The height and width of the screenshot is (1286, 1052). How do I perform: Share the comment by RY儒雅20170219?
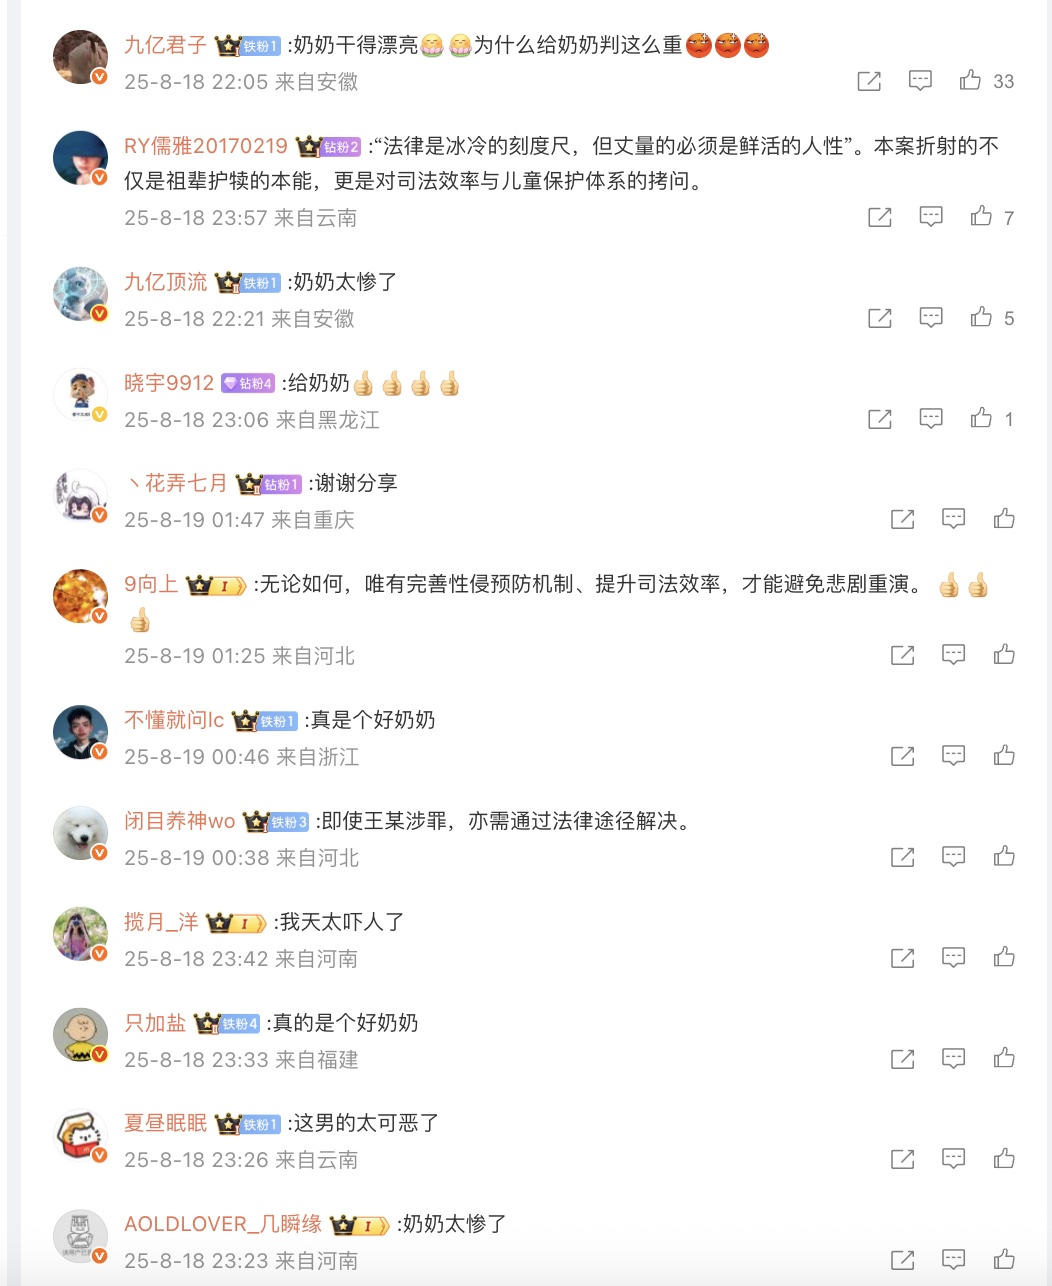pyautogui.click(x=880, y=217)
